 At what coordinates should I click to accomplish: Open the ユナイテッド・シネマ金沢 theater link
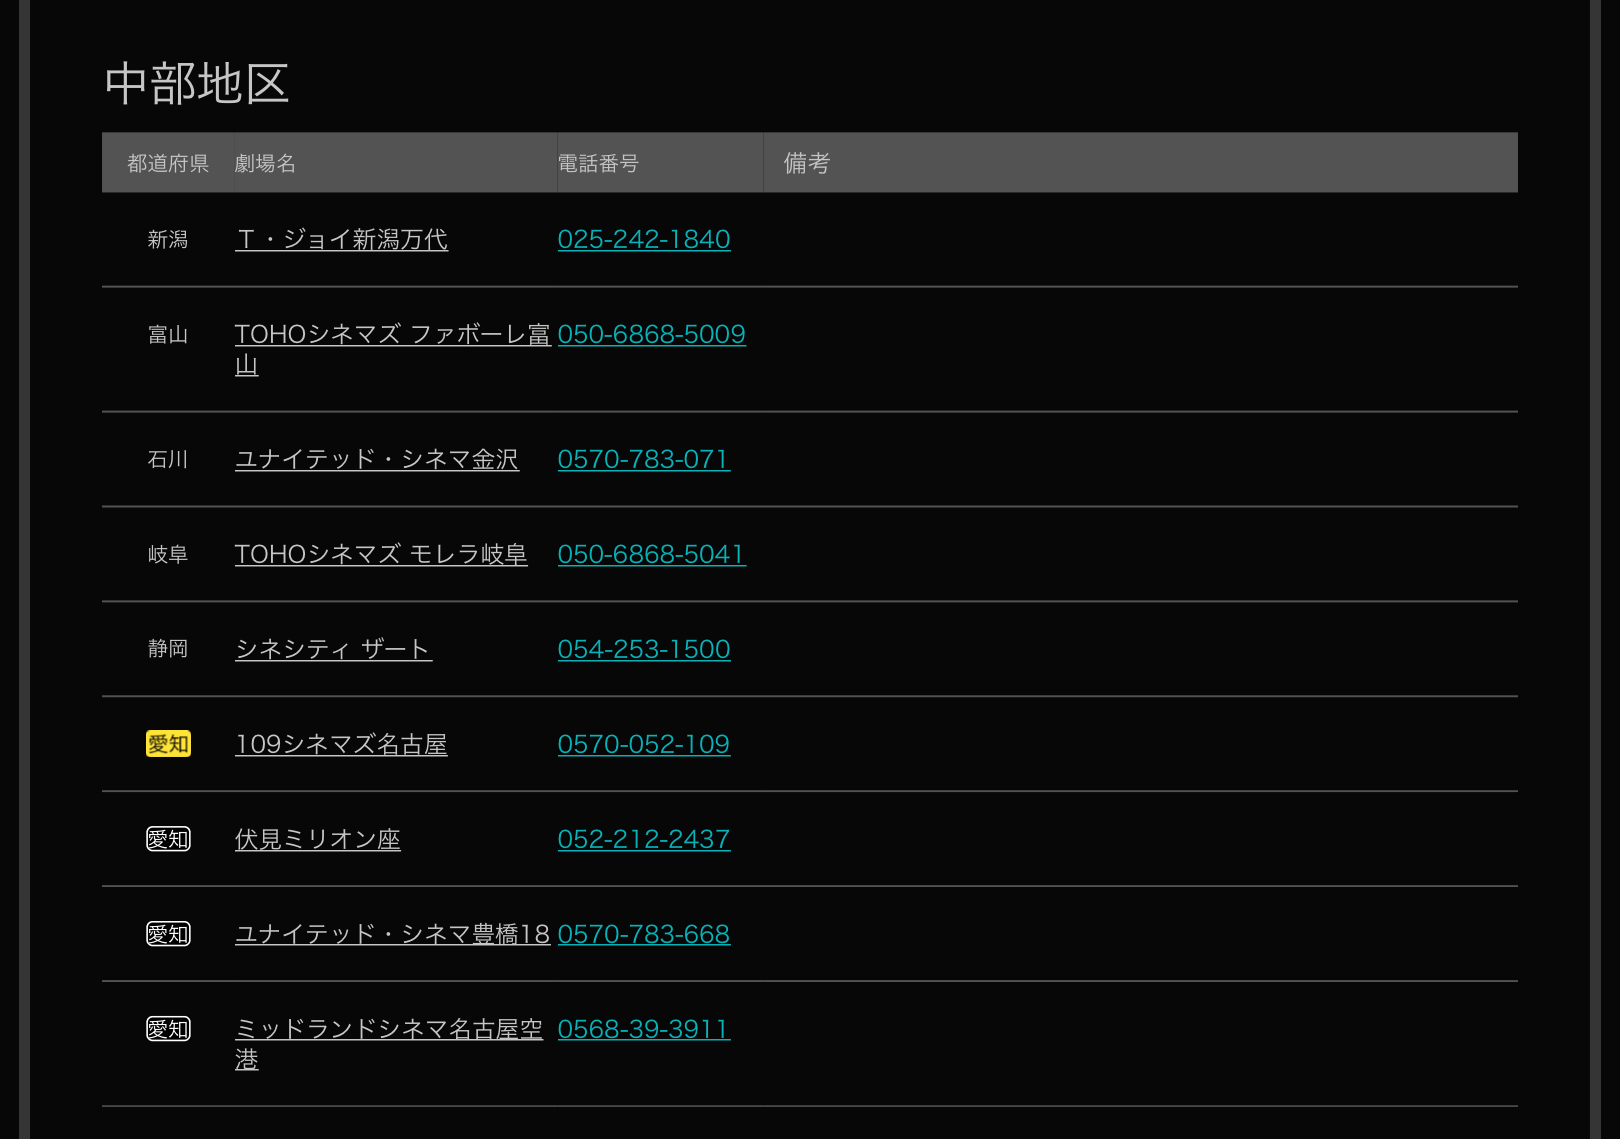377,460
